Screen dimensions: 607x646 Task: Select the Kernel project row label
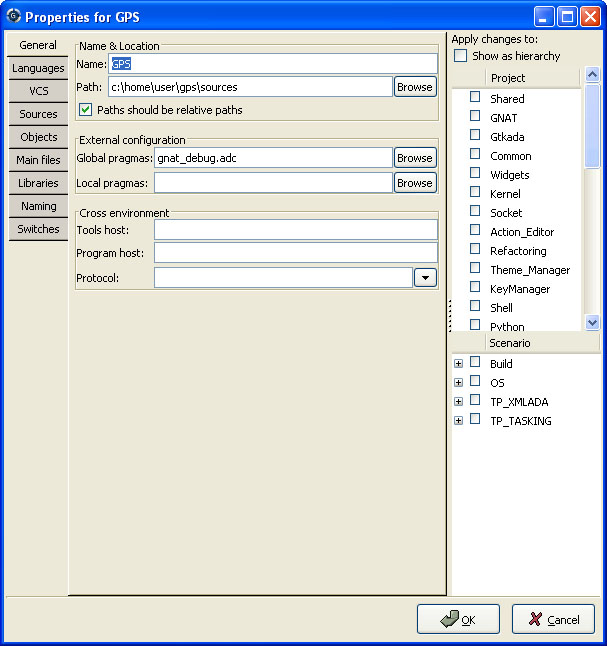click(505, 194)
